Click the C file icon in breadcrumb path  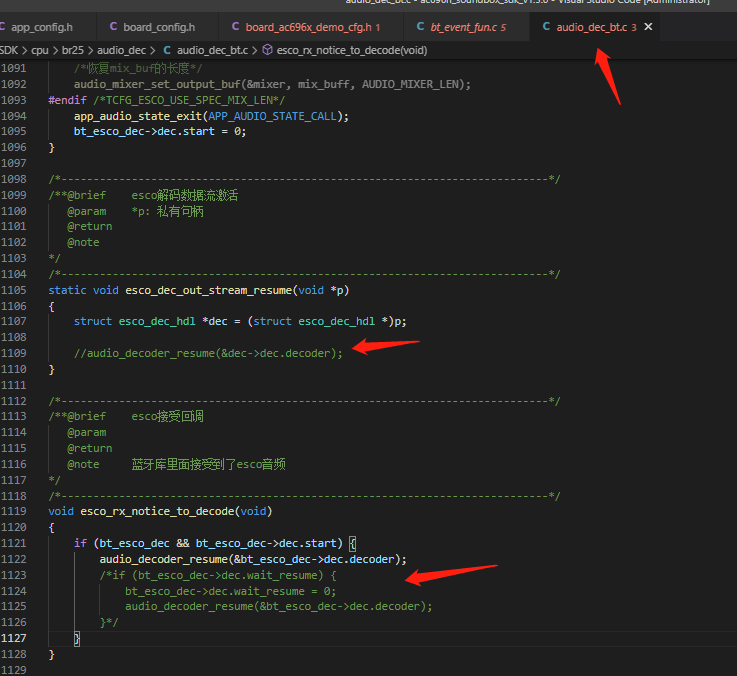[167, 50]
